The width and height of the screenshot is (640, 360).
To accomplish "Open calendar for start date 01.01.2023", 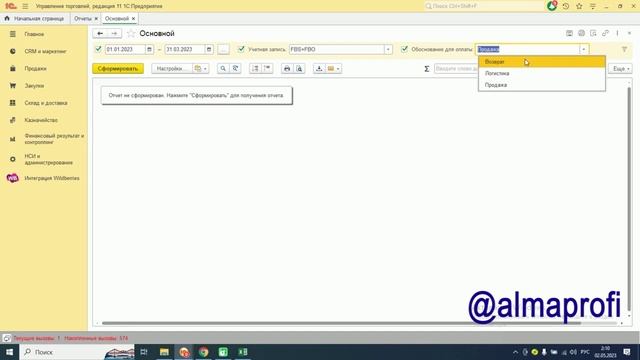I will pos(149,49).
